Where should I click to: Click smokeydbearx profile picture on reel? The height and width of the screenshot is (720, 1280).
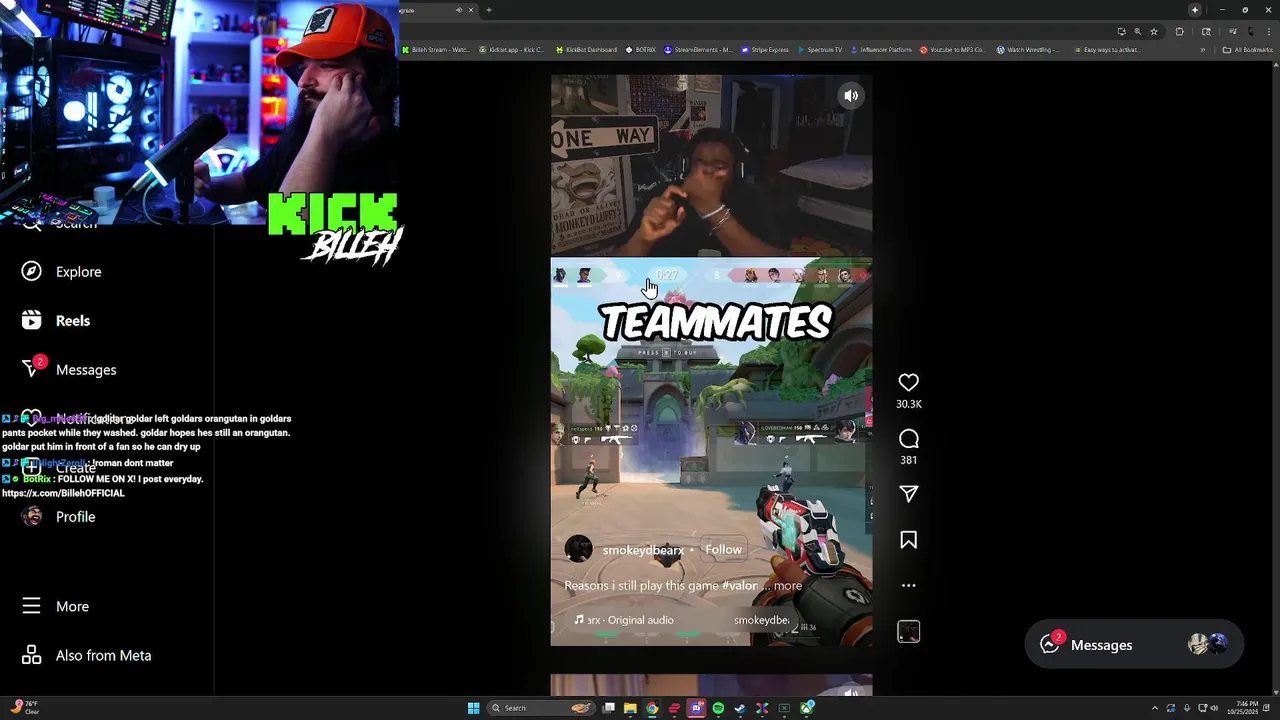[x=578, y=549]
